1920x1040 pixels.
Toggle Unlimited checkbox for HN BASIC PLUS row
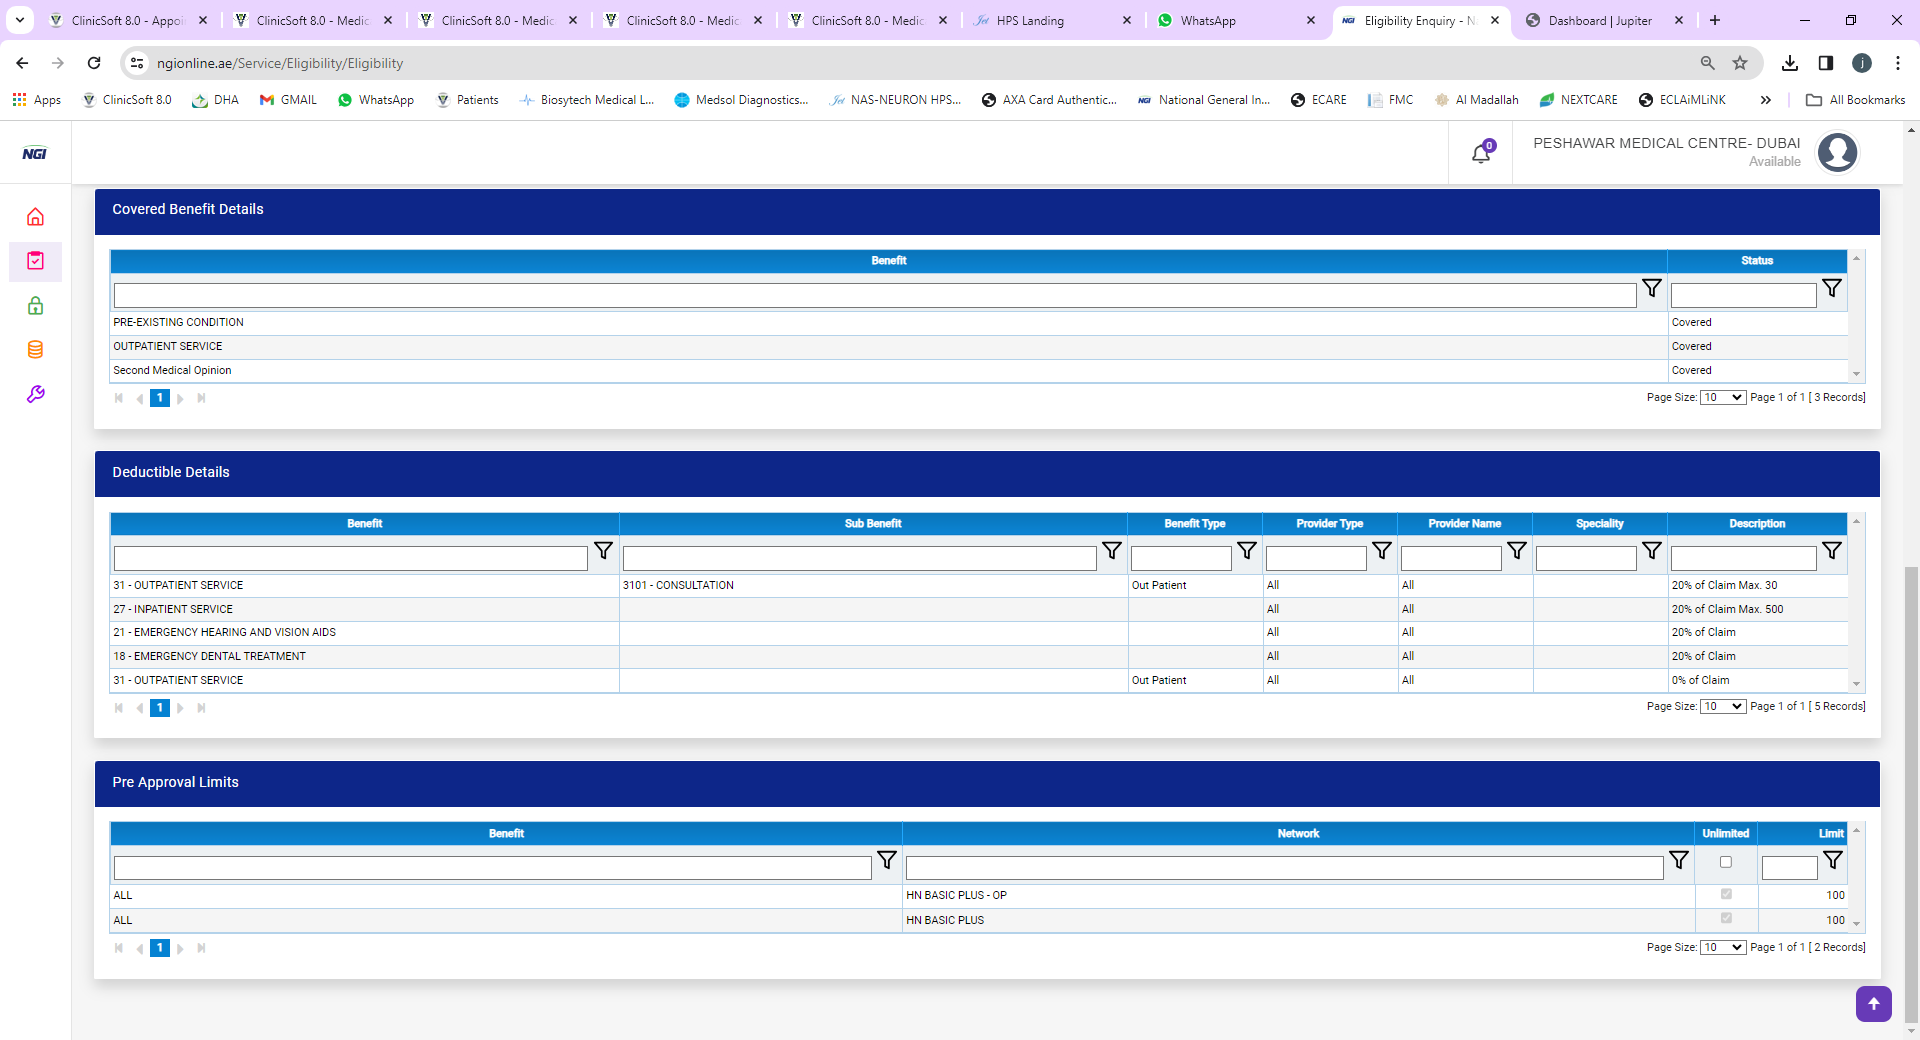point(1726,918)
